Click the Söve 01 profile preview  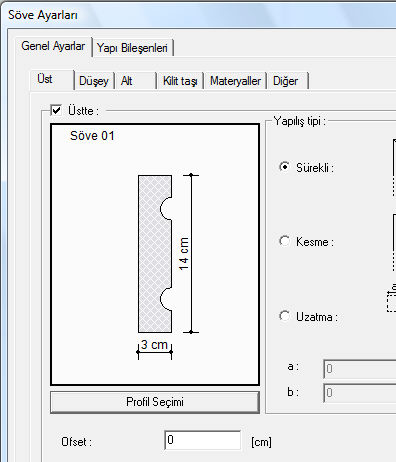click(155, 254)
